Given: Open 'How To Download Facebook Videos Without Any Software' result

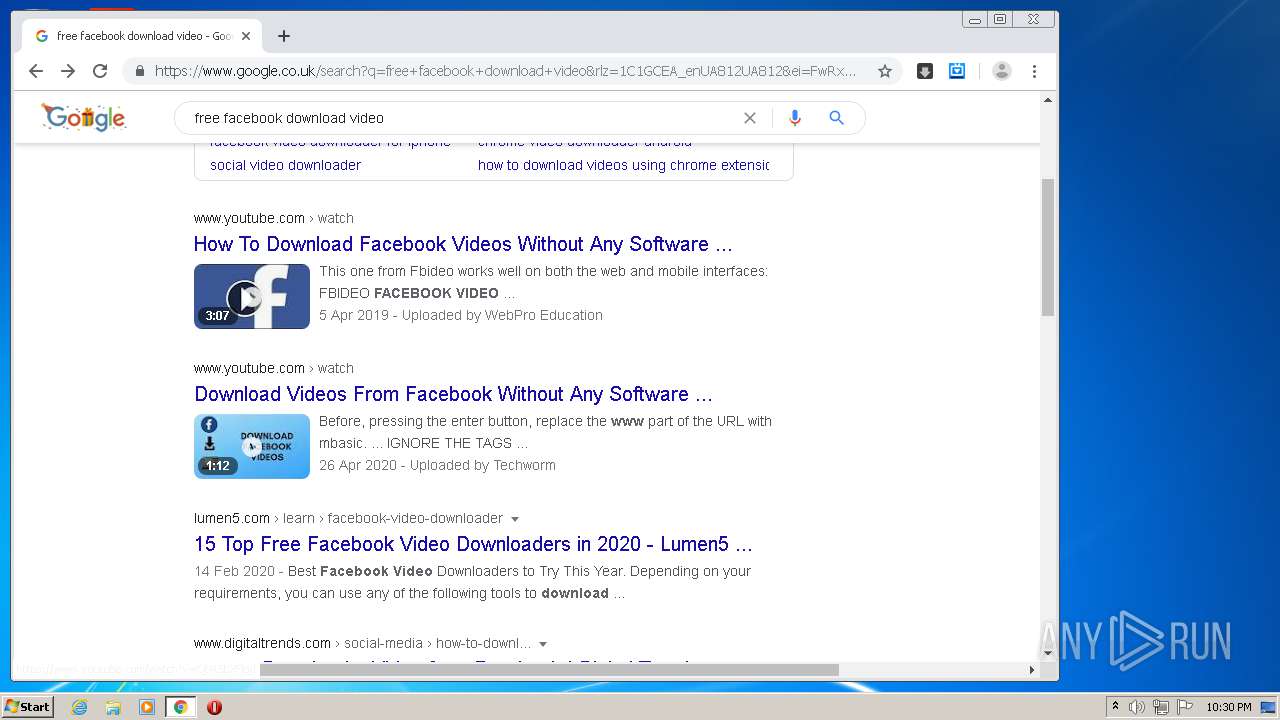Looking at the screenshot, I should [x=463, y=244].
